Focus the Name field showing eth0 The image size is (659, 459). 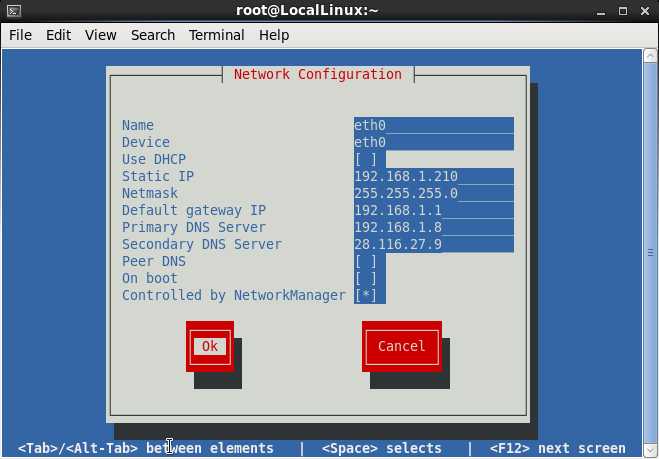click(434, 125)
